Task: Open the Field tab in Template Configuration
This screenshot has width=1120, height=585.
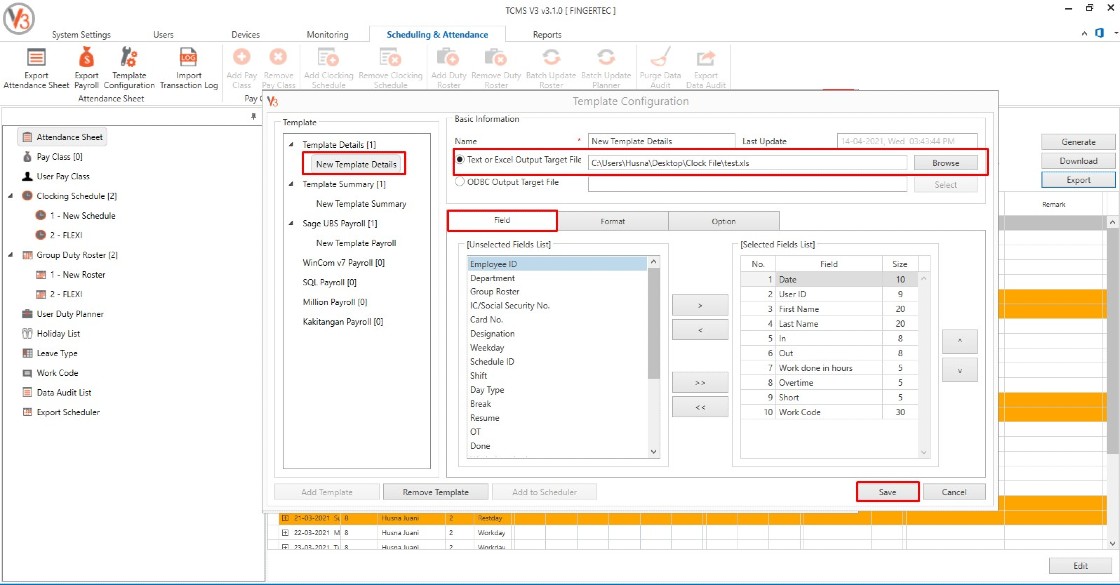Action: 502,221
